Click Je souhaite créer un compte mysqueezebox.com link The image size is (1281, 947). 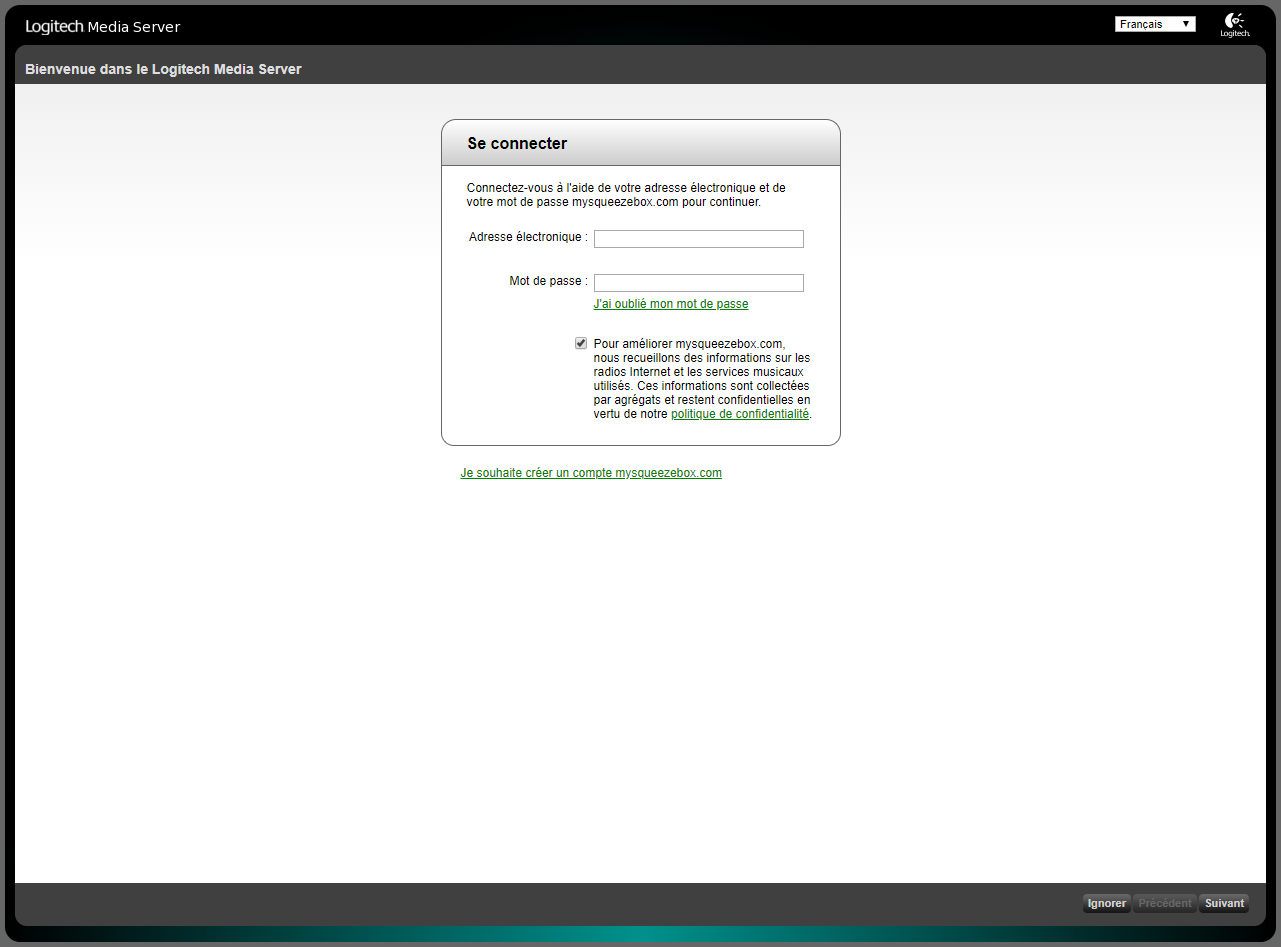click(x=591, y=473)
